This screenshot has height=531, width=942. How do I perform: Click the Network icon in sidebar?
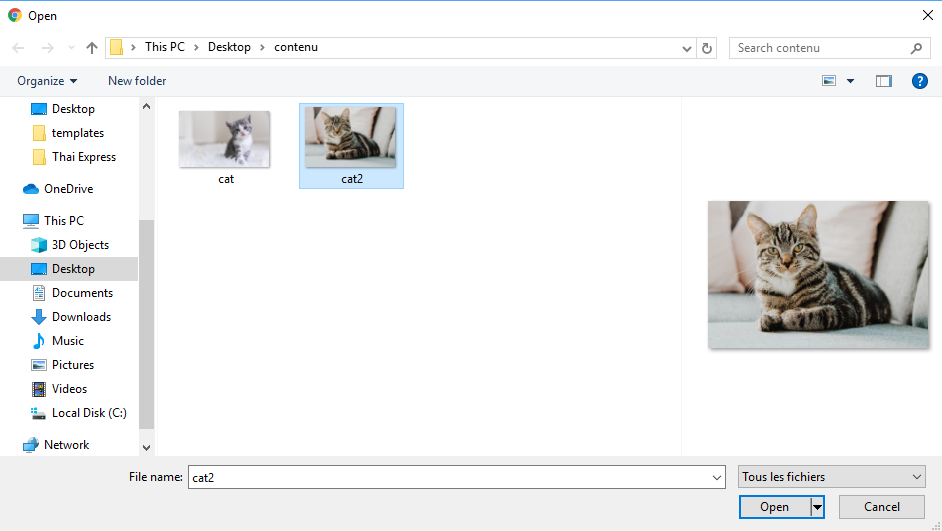click(x=31, y=445)
